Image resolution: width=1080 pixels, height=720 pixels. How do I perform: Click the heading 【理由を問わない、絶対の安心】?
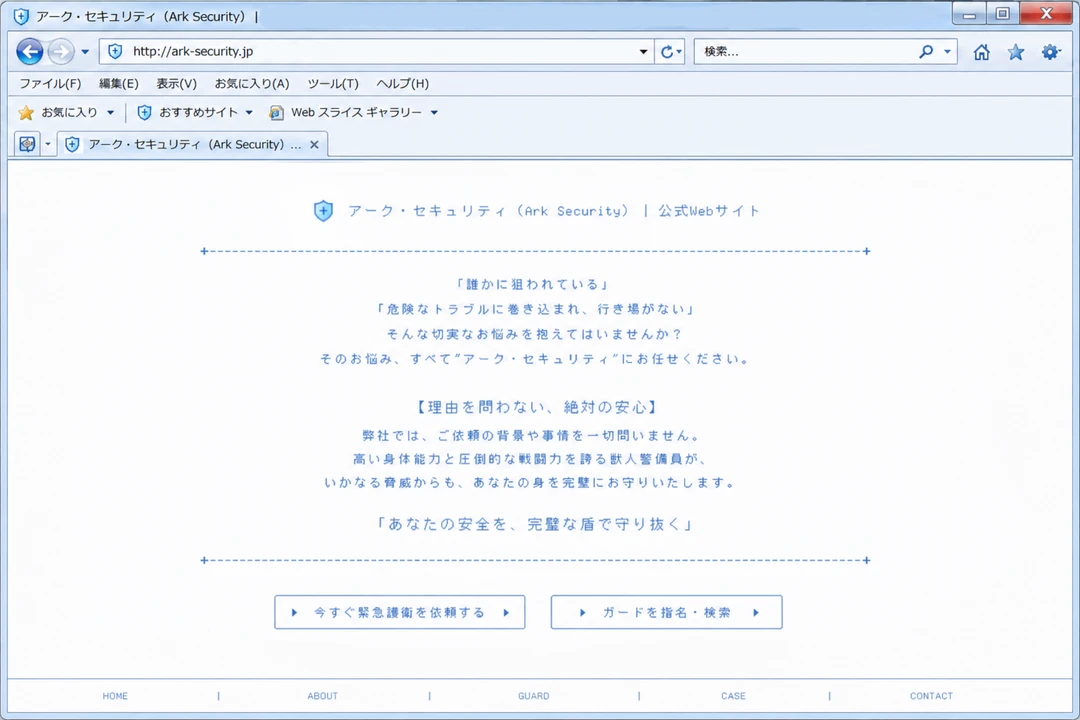click(537, 407)
